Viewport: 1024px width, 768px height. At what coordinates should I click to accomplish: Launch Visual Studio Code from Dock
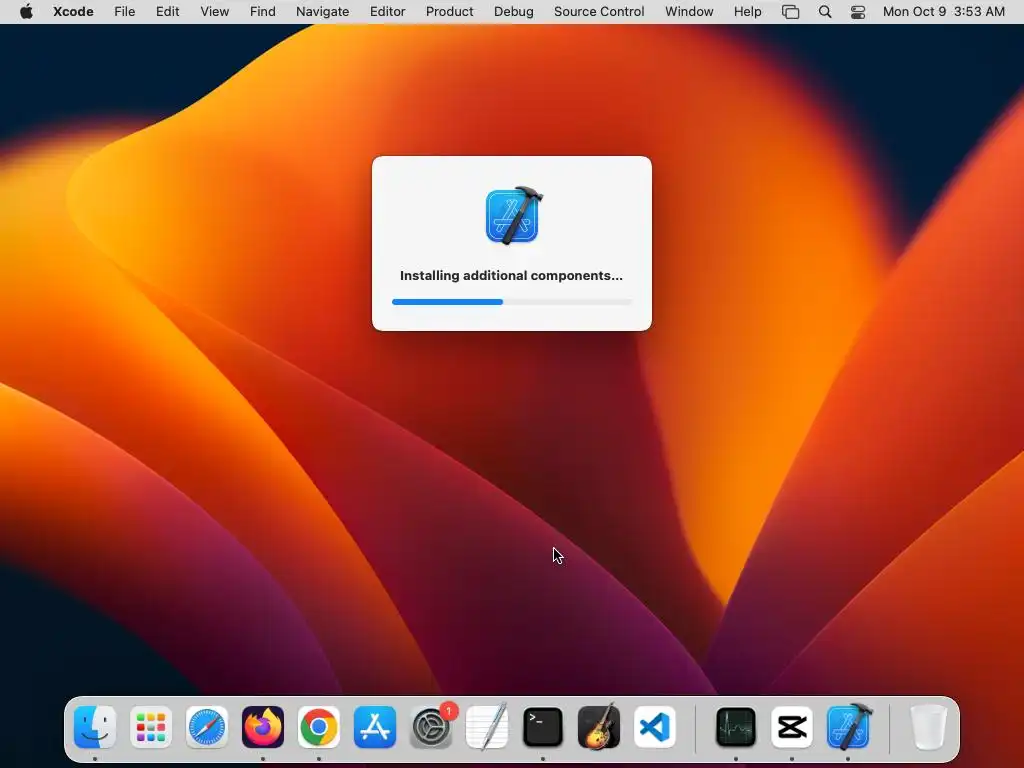655,727
